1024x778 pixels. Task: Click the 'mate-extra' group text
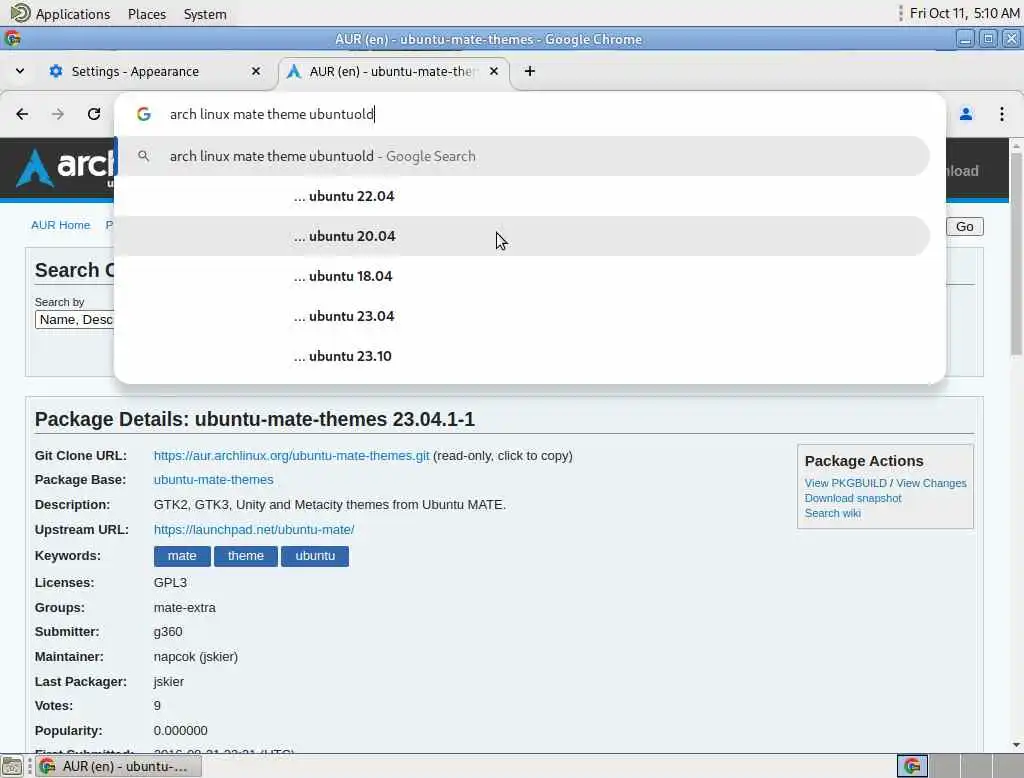click(x=184, y=608)
